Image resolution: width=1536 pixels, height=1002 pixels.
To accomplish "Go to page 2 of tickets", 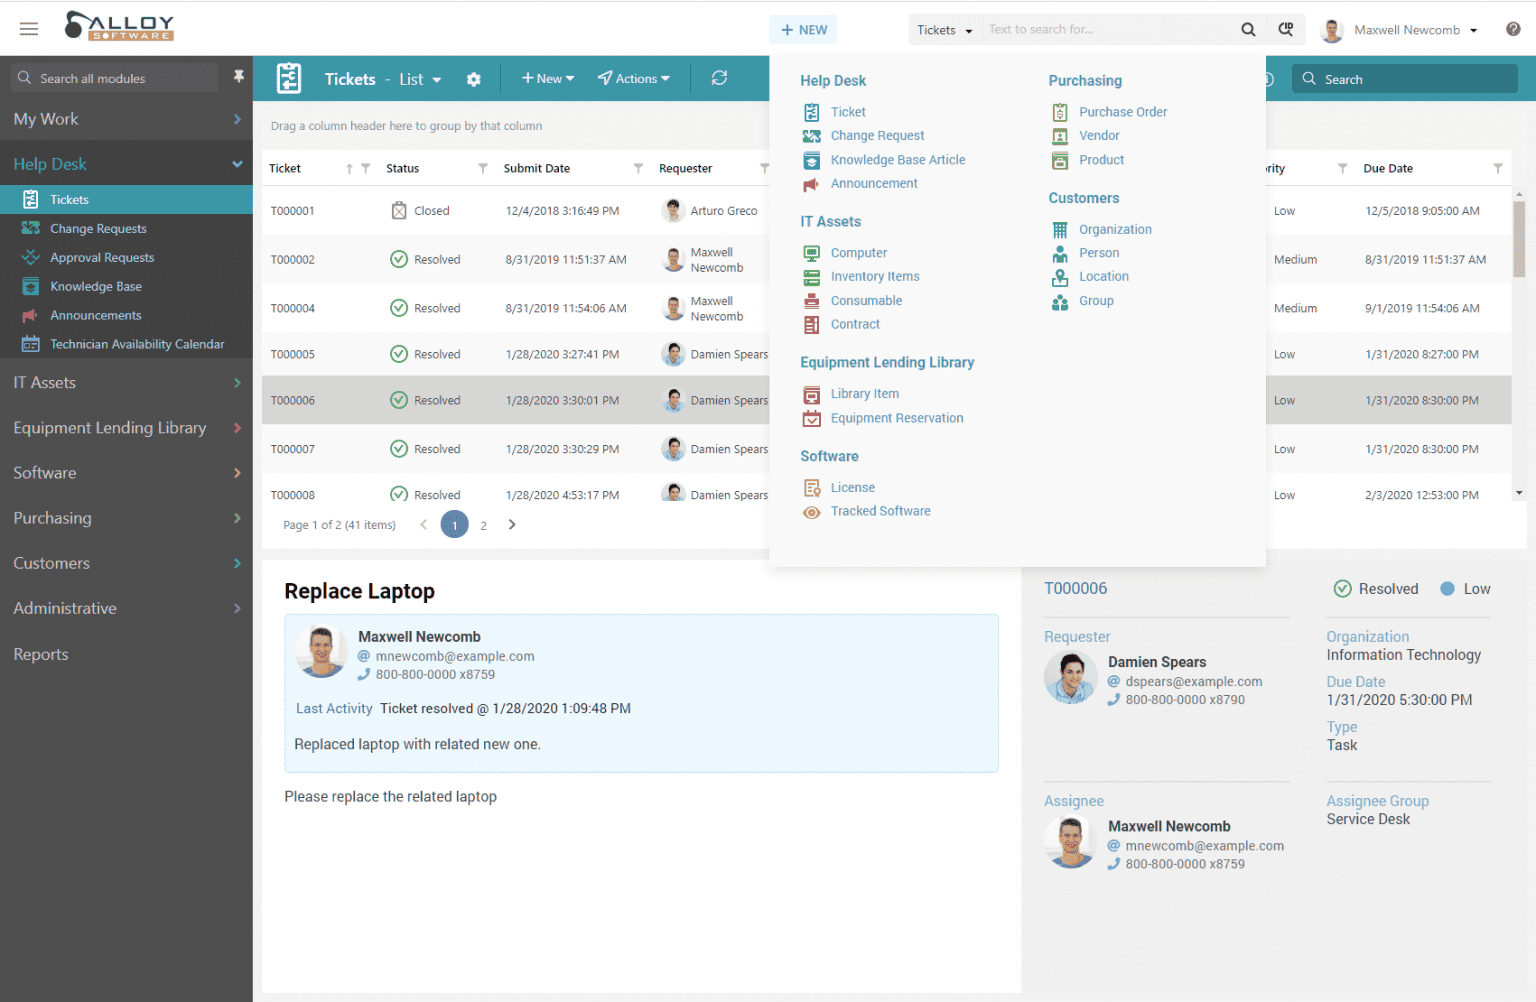I will (x=483, y=524).
